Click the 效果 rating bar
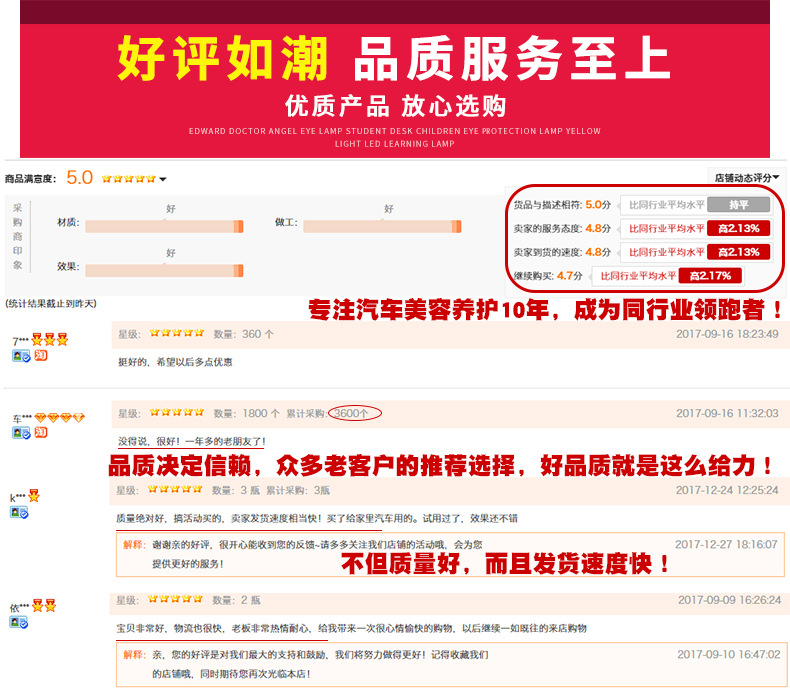This screenshot has width=790, height=696. pos(164,271)
